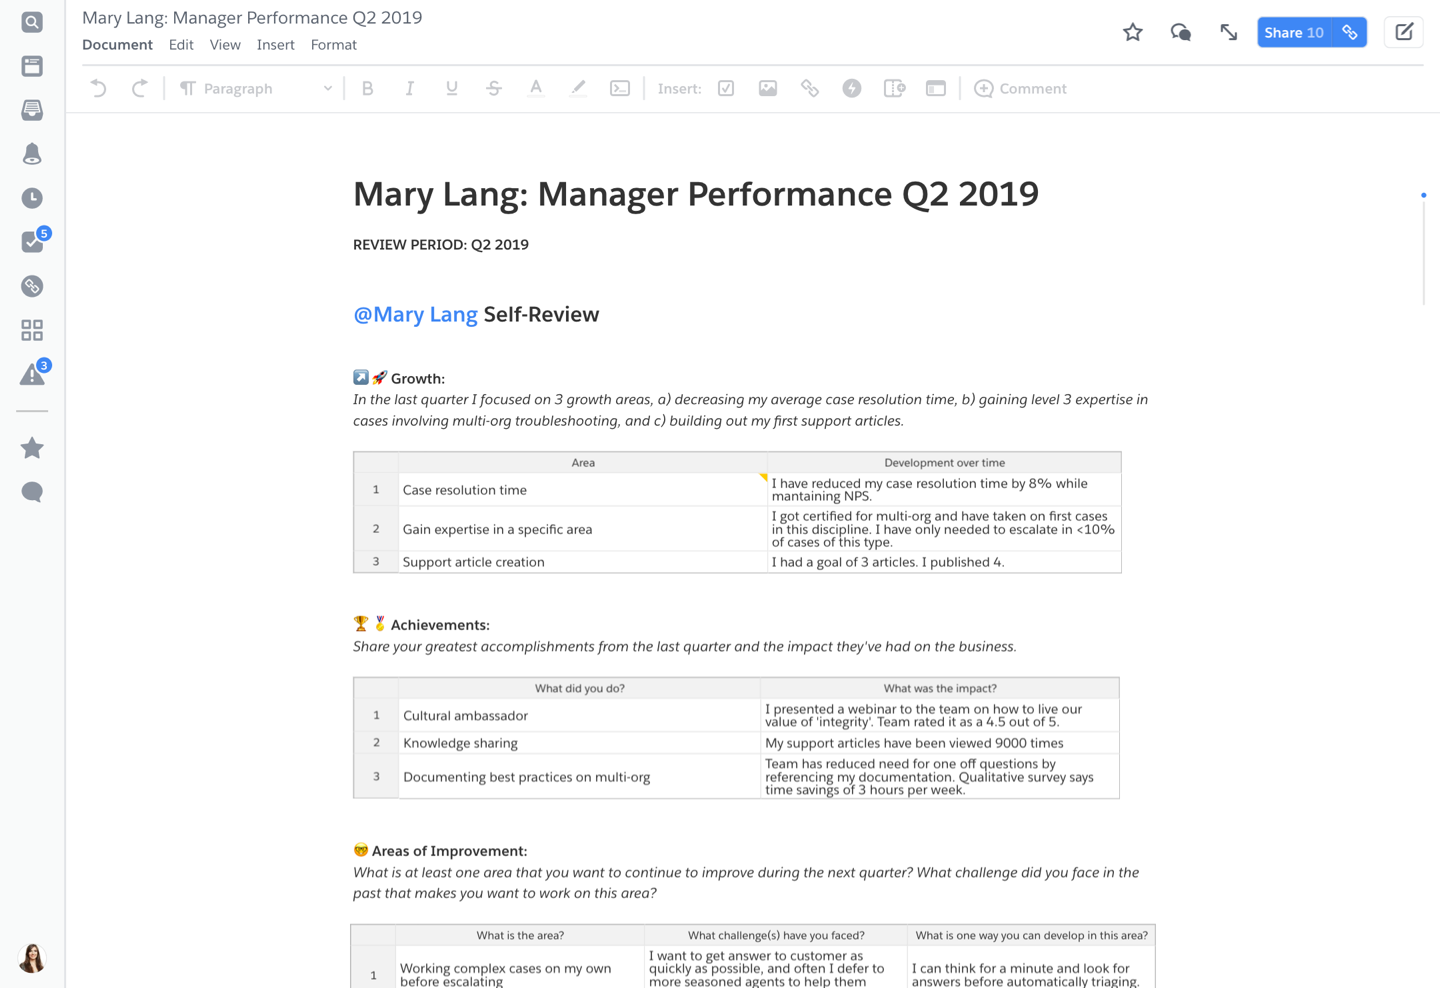Open tasks icon with badge 5
This screenshot has height=988, width=1440.
pyautogui.click(x=32, y=242)
